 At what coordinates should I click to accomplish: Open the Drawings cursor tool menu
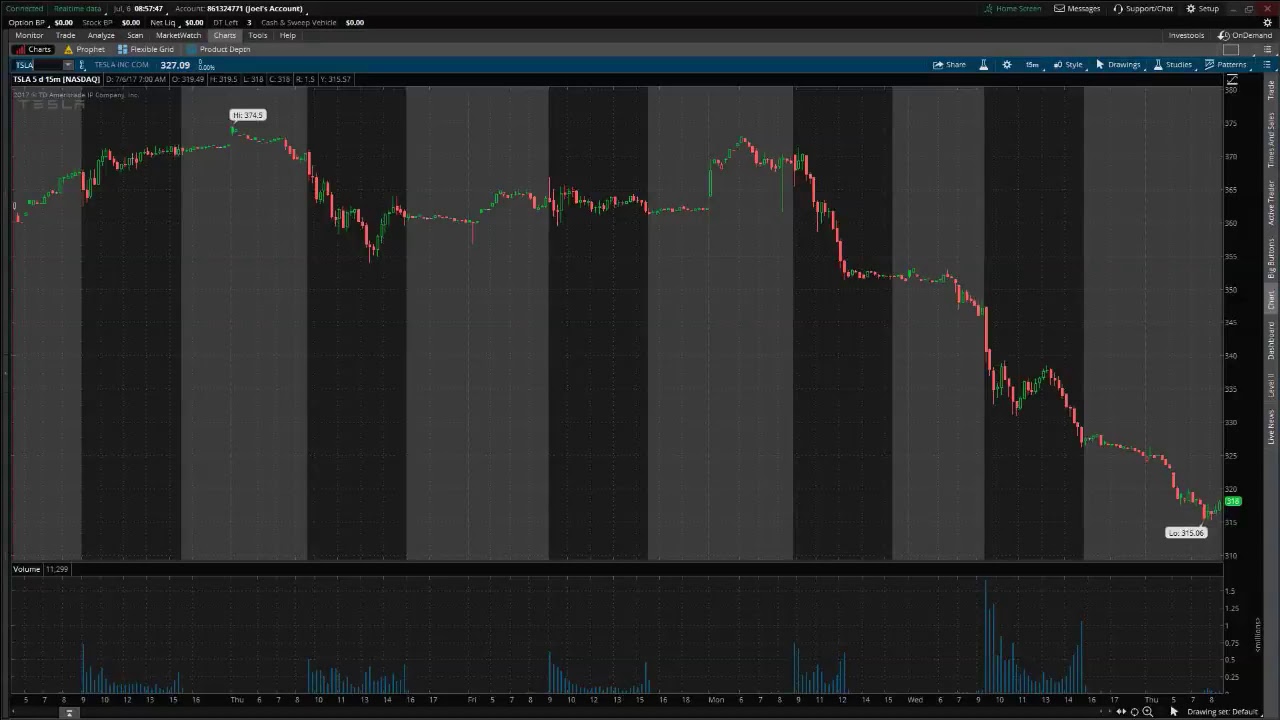pyautogui.click(x=1118, y=64)
